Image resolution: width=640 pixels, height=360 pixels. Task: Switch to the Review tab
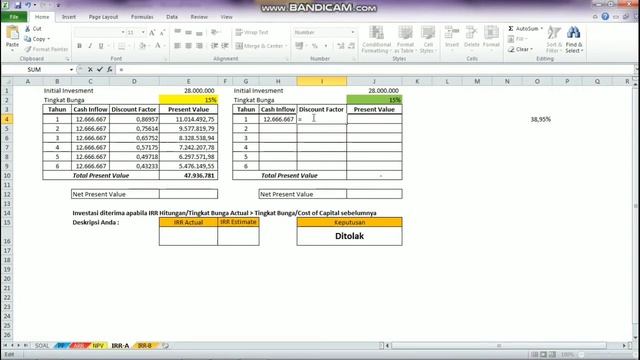(x=199, y=17)
